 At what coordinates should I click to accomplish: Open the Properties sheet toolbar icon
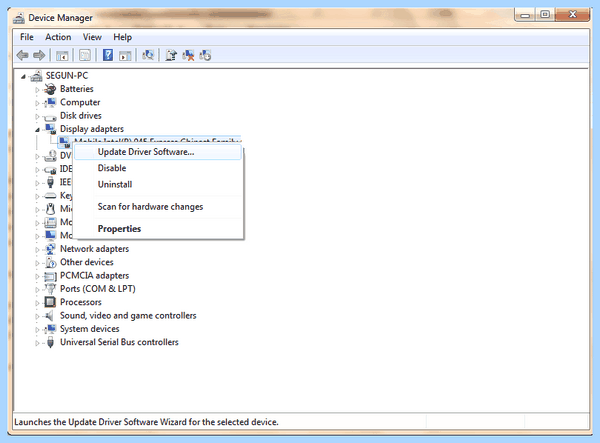pyautogui.click(x=85, y=55)
